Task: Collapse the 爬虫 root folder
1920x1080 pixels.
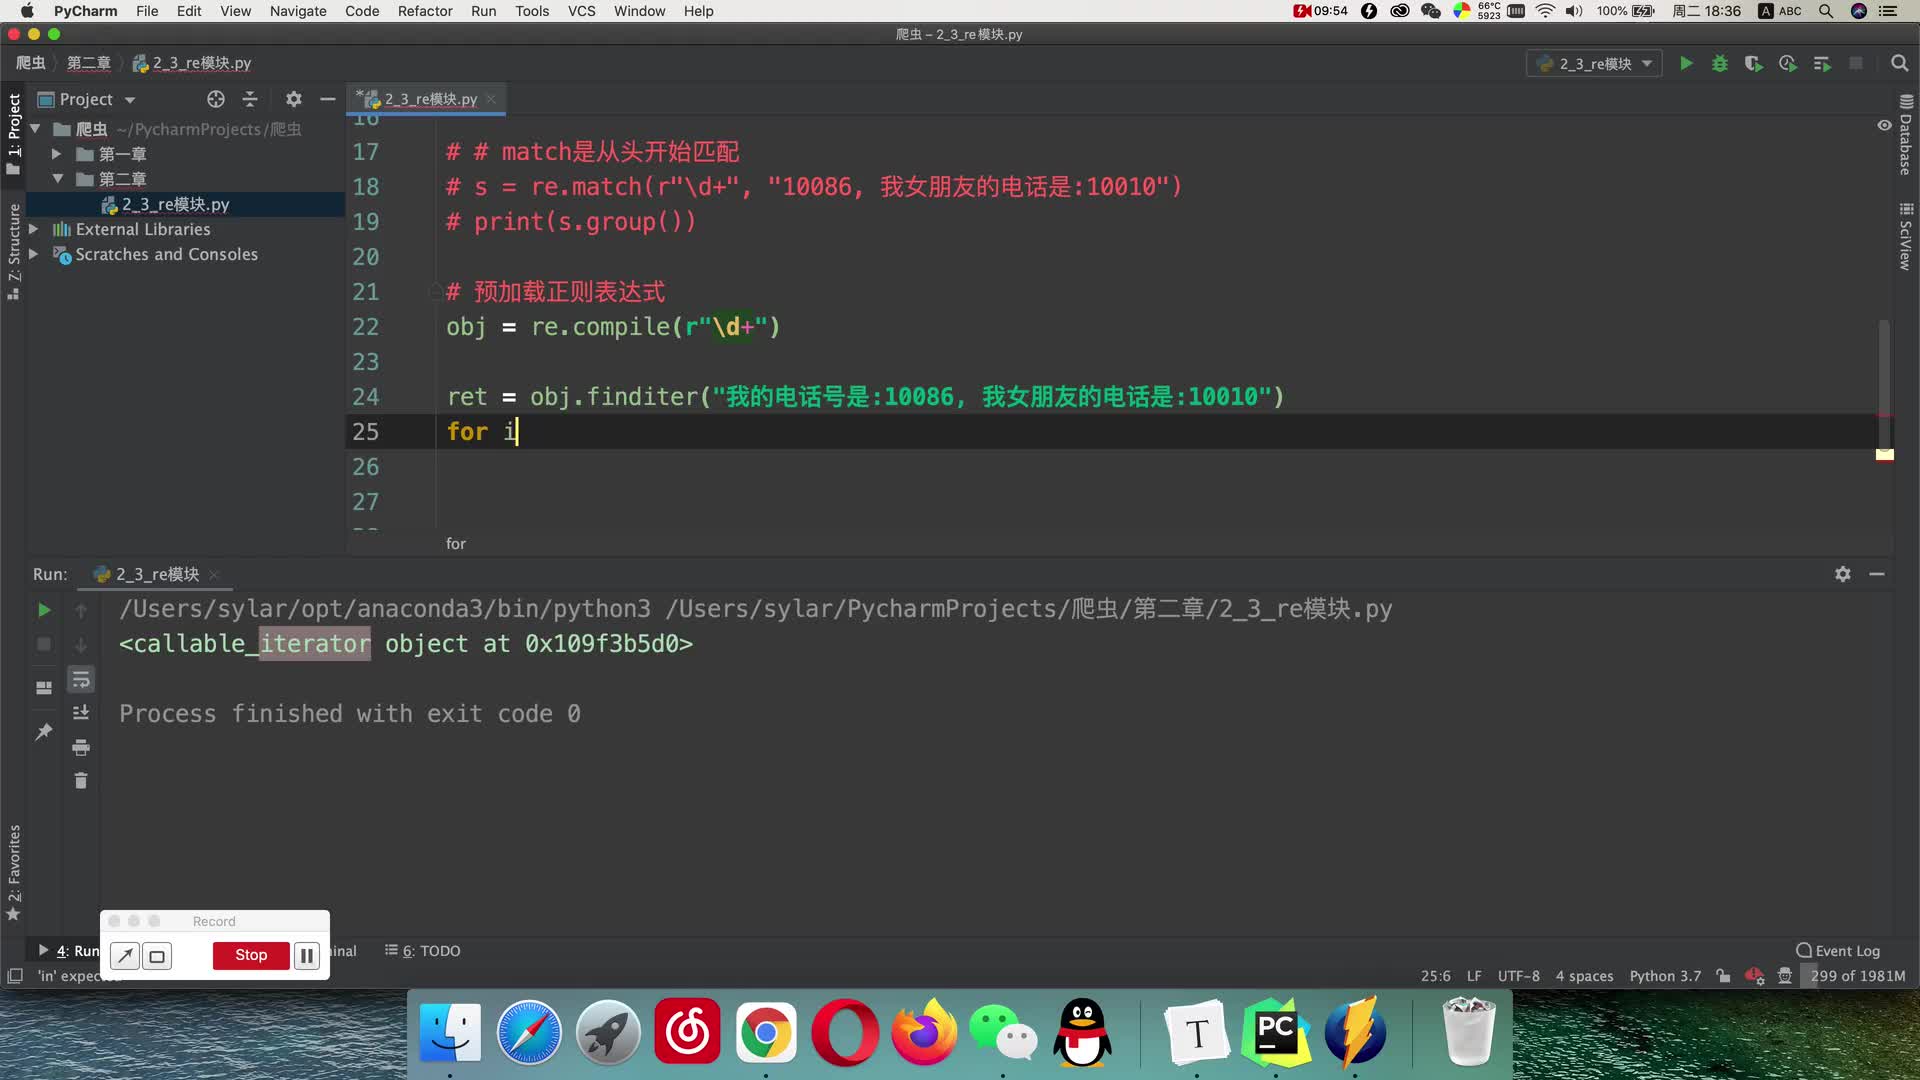Action: tap(36, 129)
